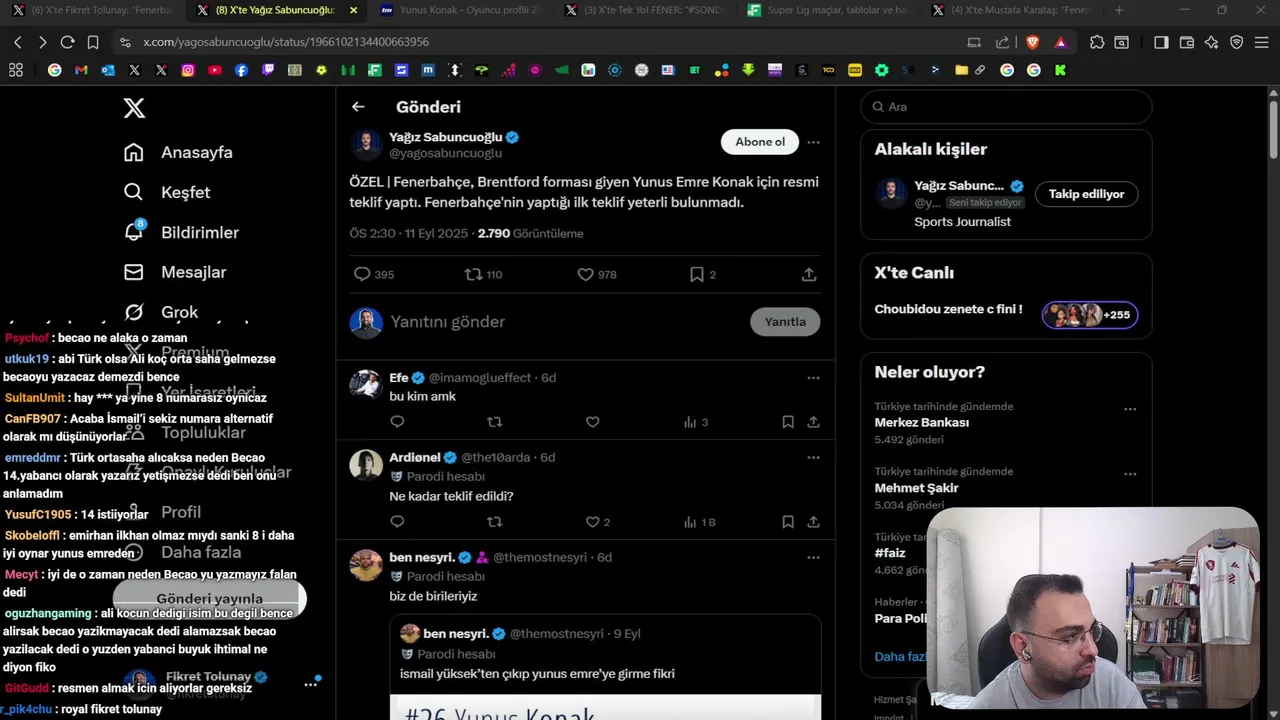Repost Ardiønel's comment
The width and height of the screenshot is (1280, 720).
494,522
